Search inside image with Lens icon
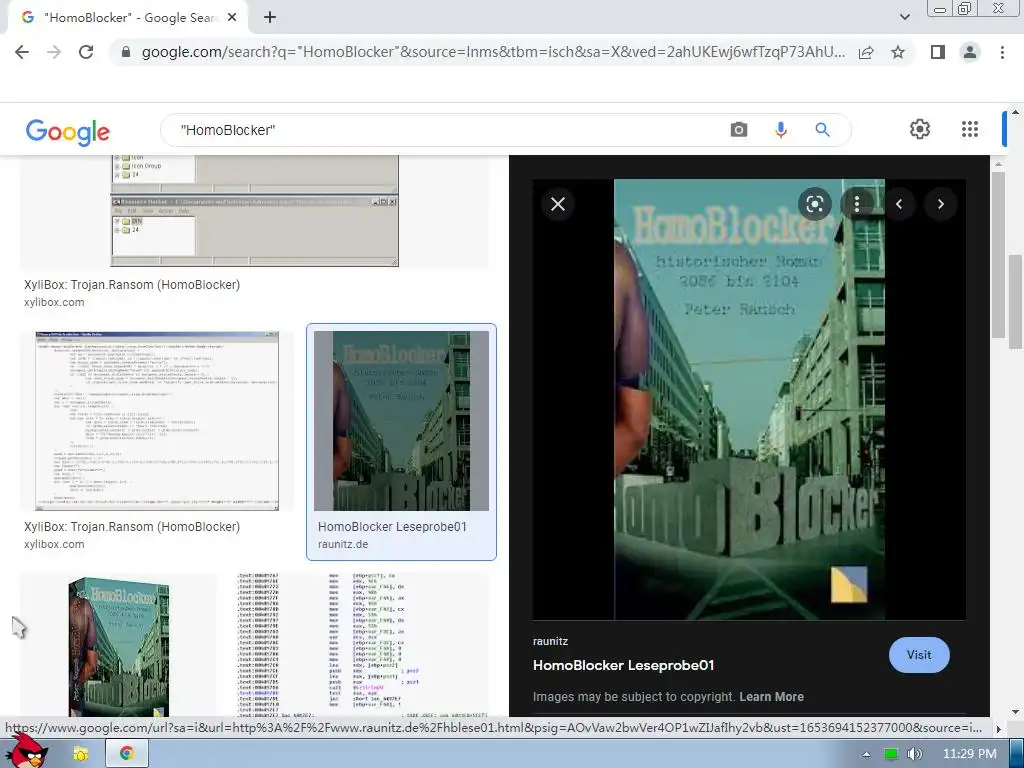1024x768 pixels. click(814, 204)
